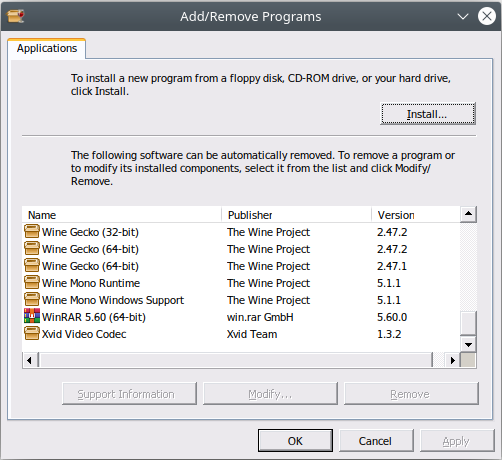This screenshot has height=460, width=502.
Task: Click the WinRAR 5.60 books icon
Action: click(32, 316)
